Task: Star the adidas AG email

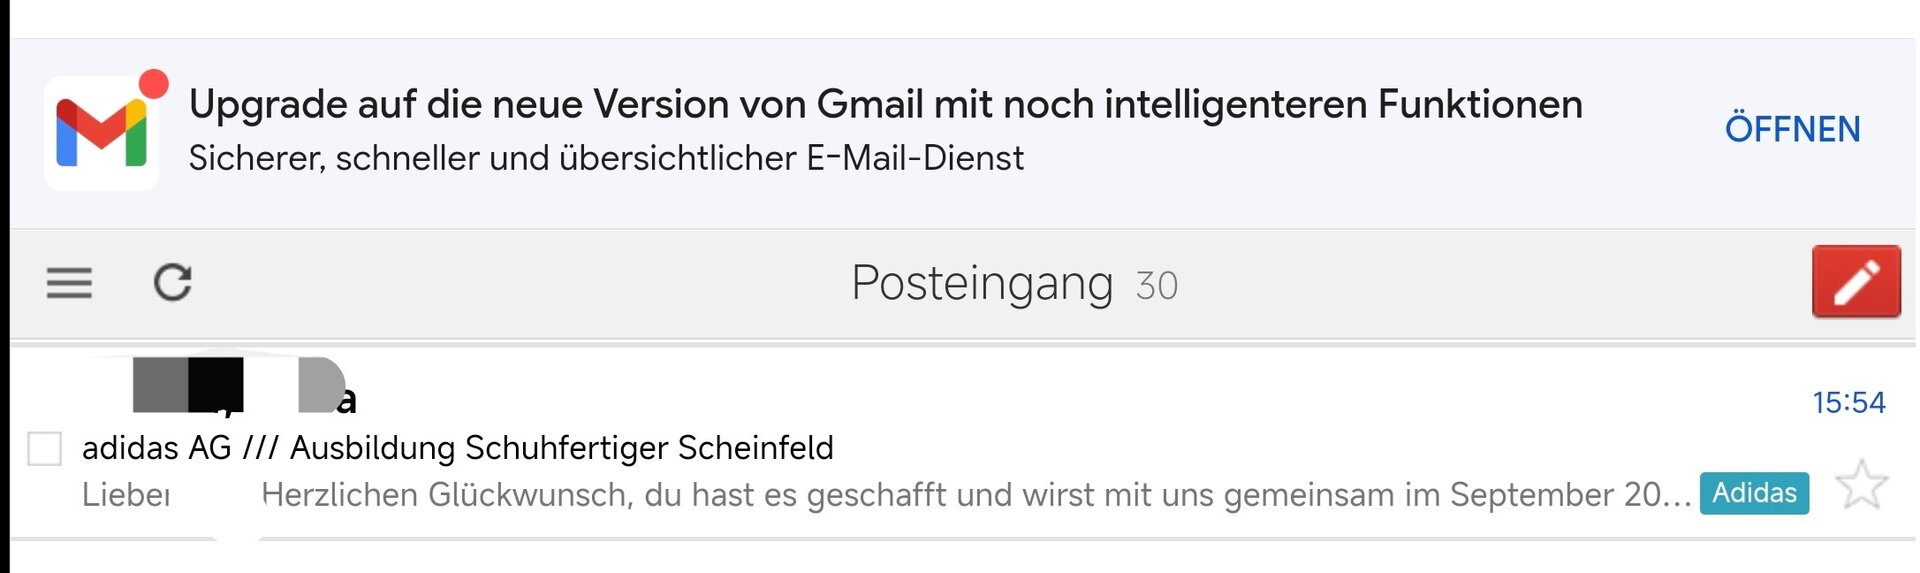Action: tap(1861, 485)
